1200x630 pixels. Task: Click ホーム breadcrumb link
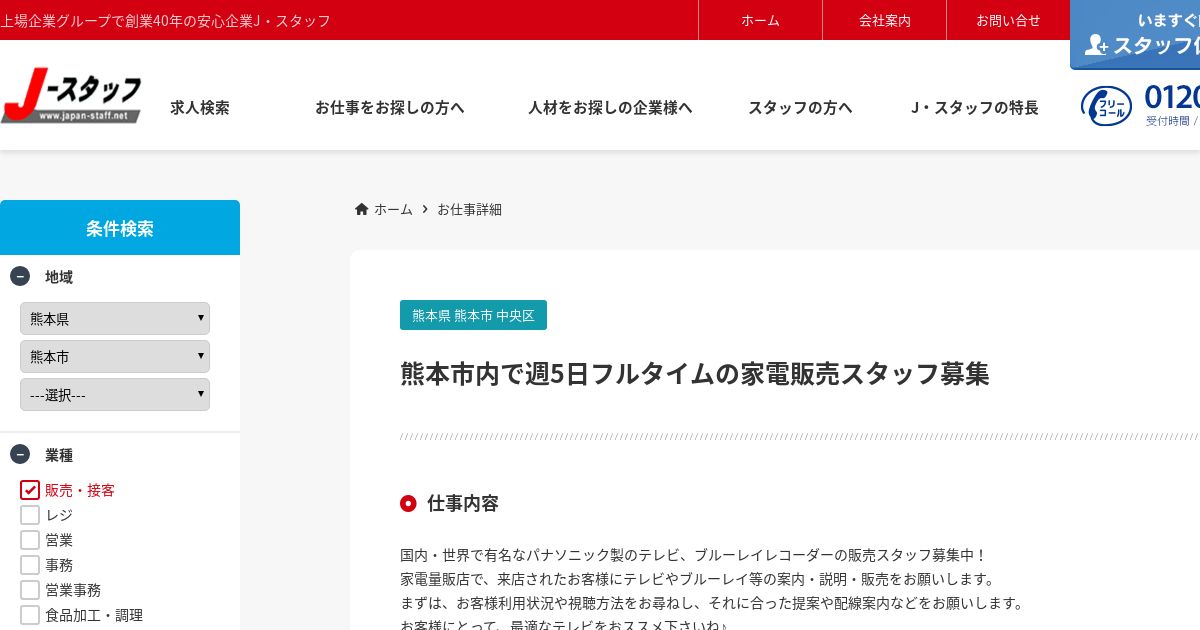(393, 209)
